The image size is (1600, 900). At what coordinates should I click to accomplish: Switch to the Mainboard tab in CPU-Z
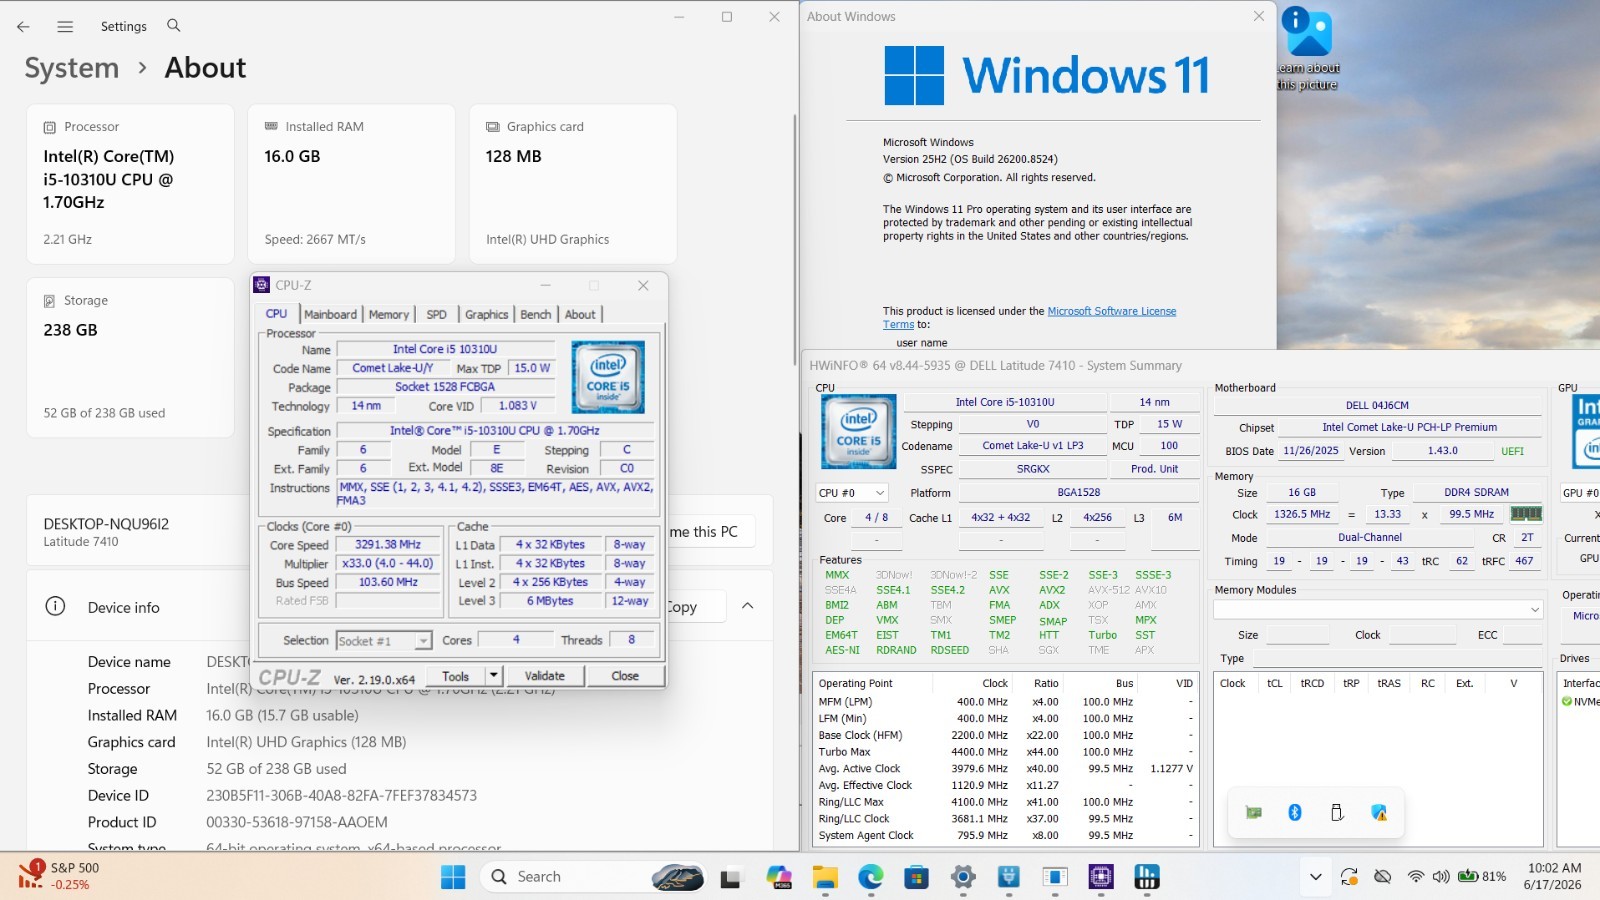click(330, 314)
